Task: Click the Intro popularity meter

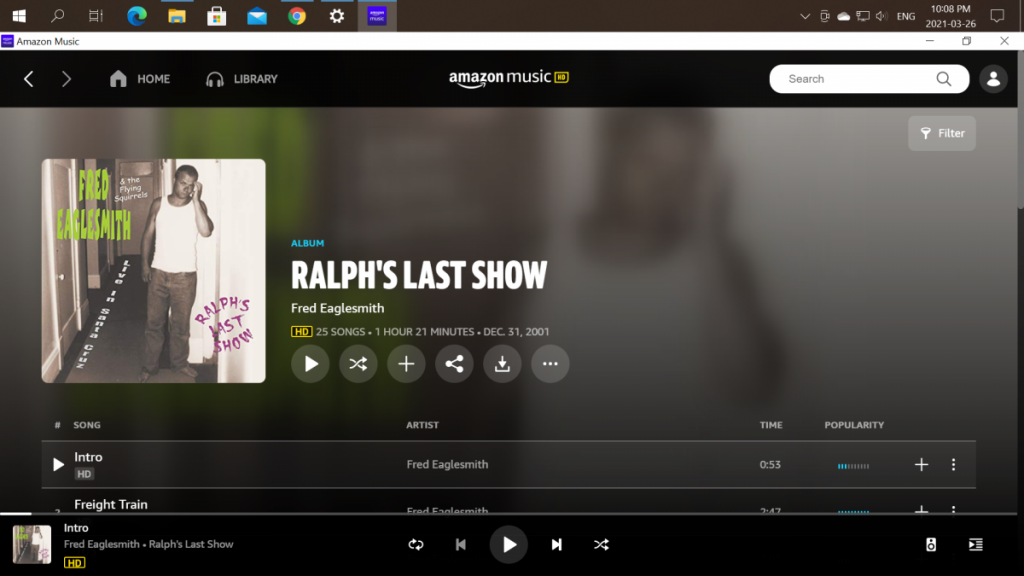Action: coord(854,466)
